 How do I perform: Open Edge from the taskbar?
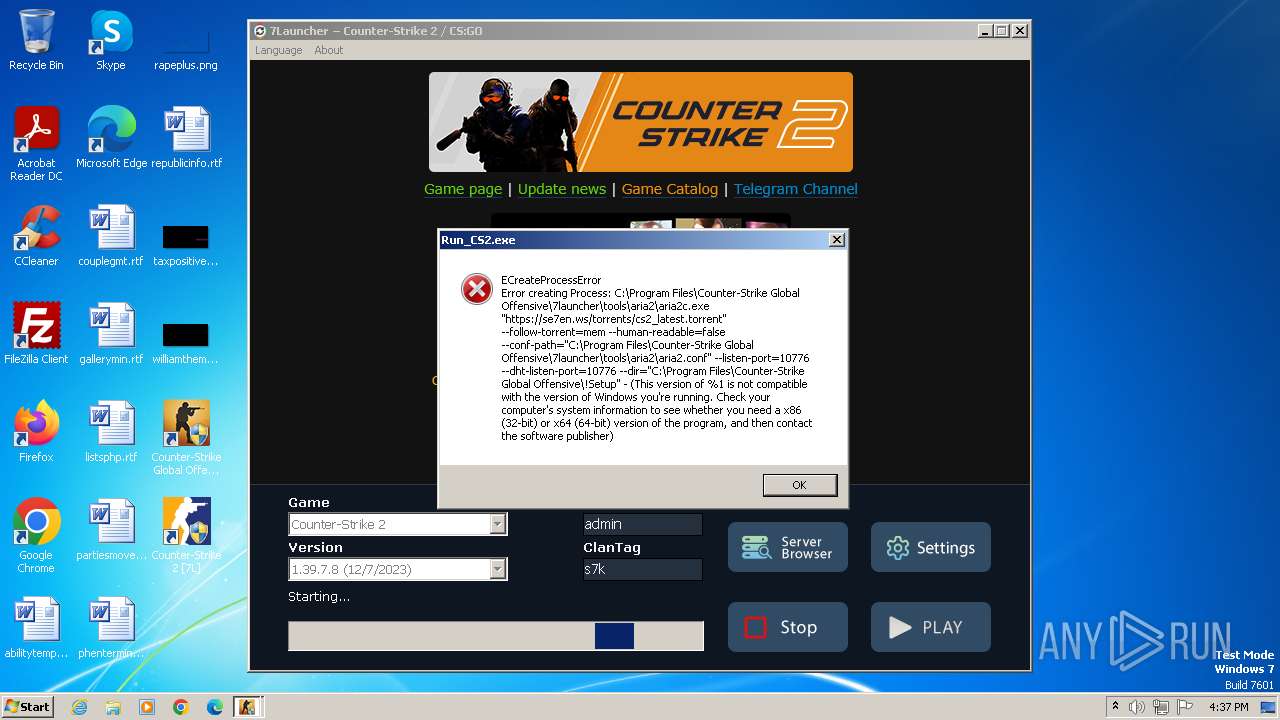[215, 707]
